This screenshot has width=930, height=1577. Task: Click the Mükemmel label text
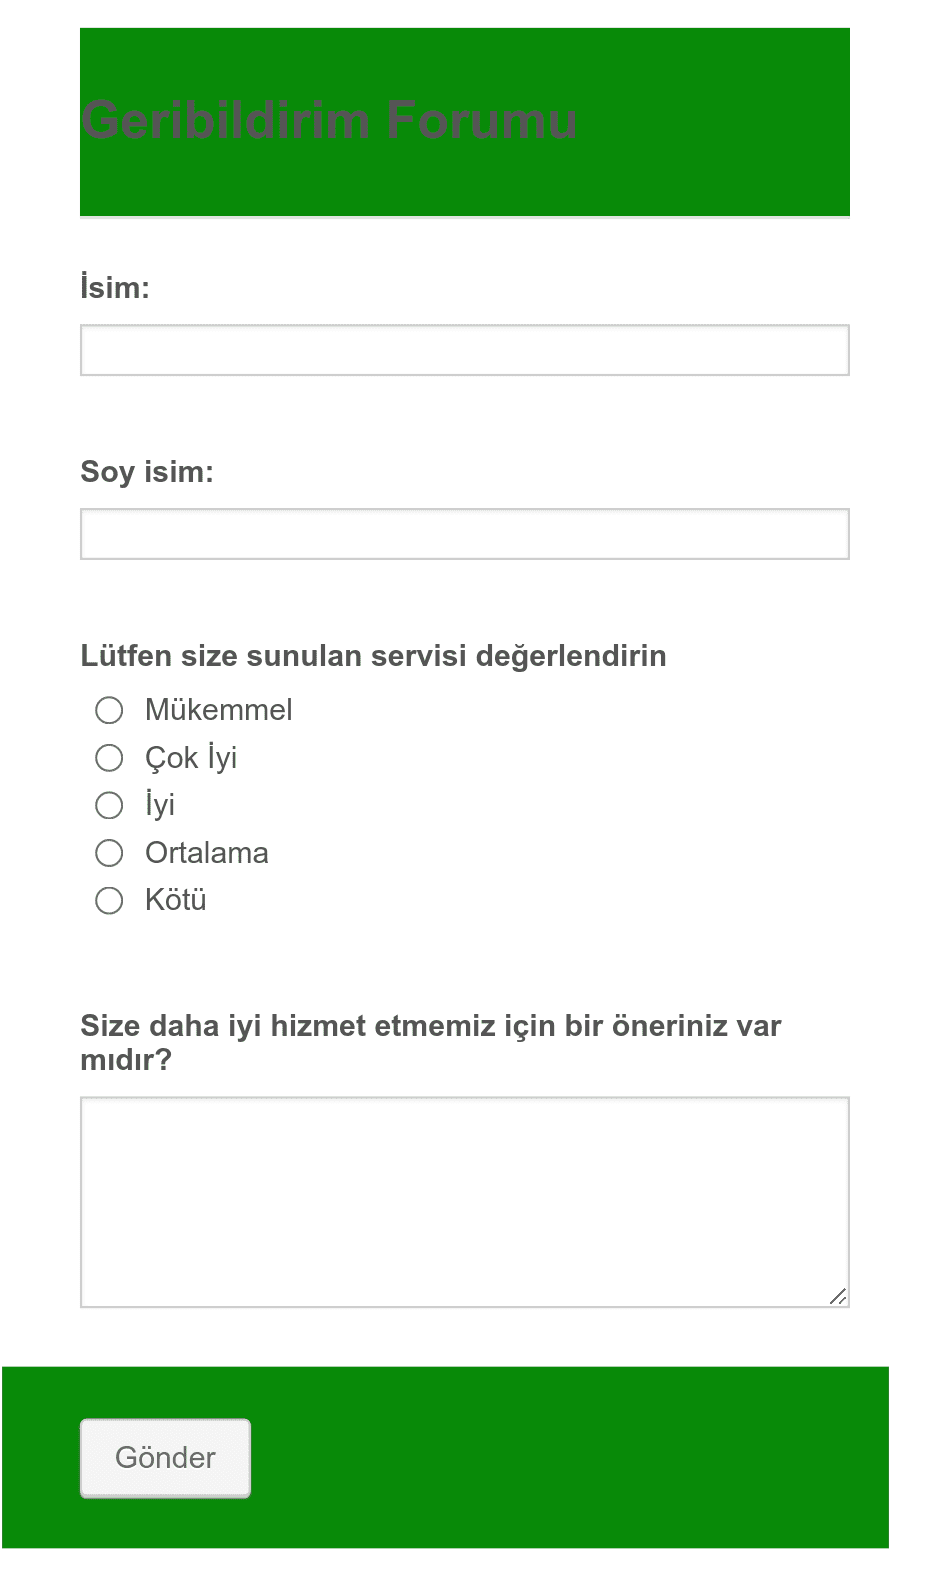(219, 710)
